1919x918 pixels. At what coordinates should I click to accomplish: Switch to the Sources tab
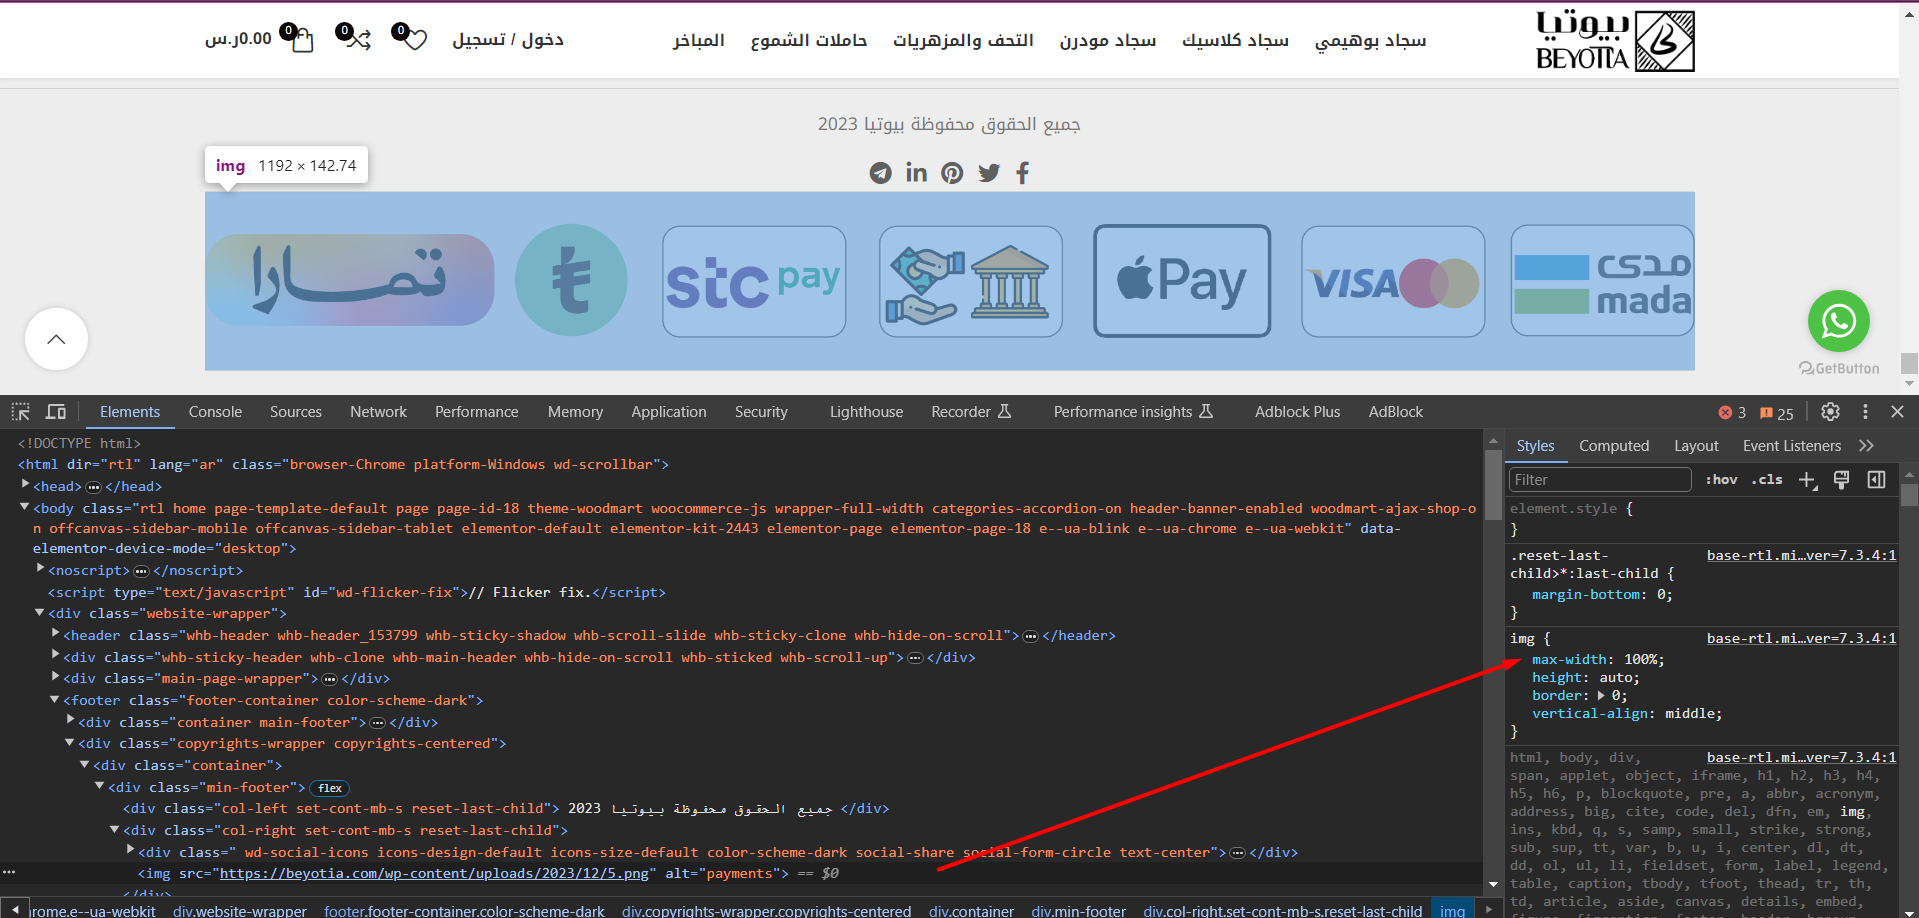[x=296, y=412]
